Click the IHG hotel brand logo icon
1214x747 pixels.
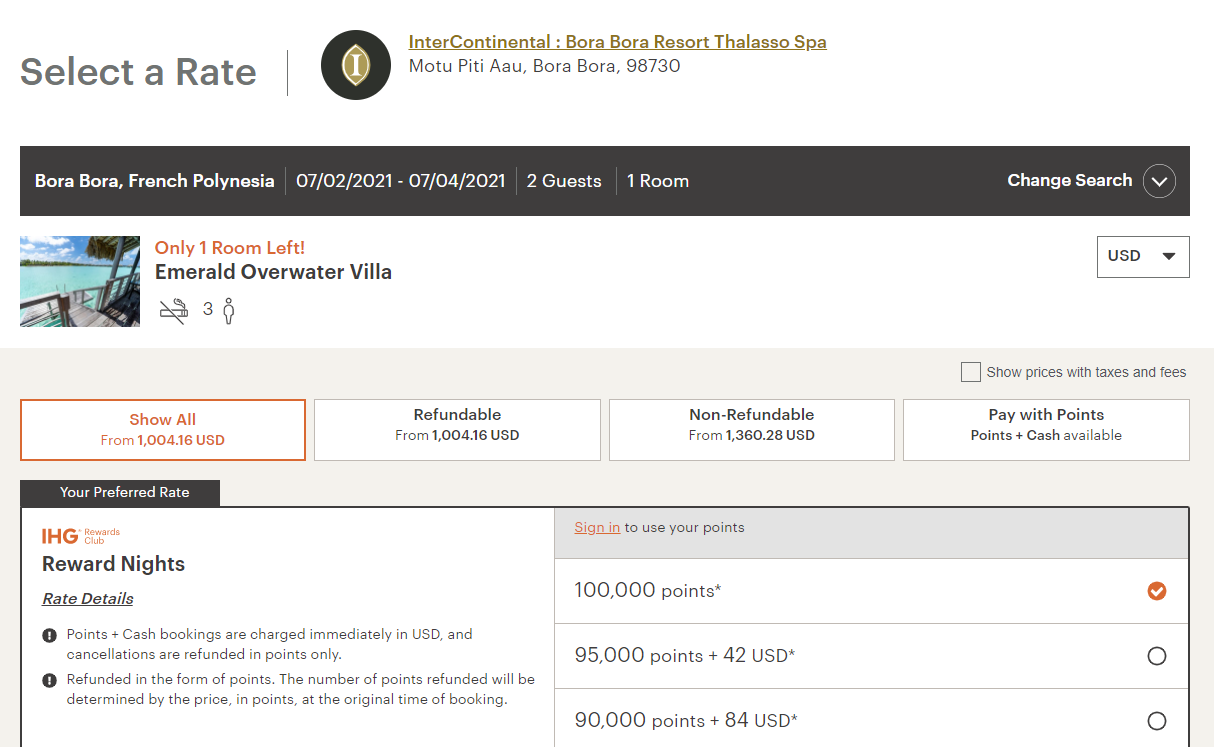(x=355, y=64)
